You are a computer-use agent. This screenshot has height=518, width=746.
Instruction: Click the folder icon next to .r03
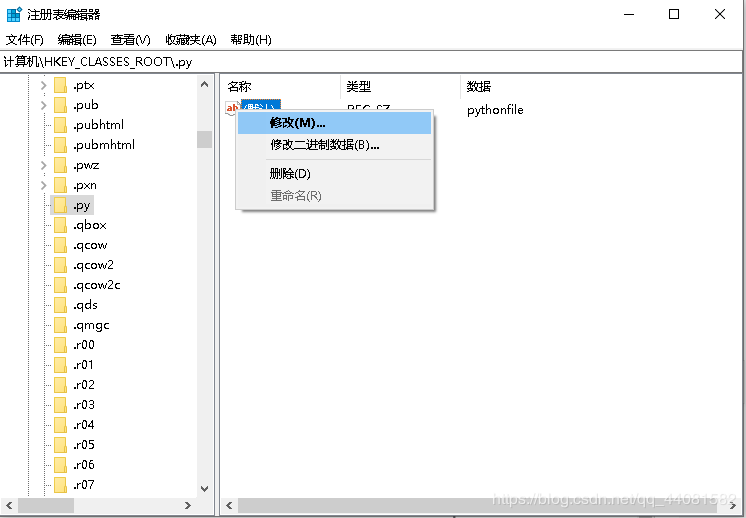pyautogui.click(x=60, y=405)
